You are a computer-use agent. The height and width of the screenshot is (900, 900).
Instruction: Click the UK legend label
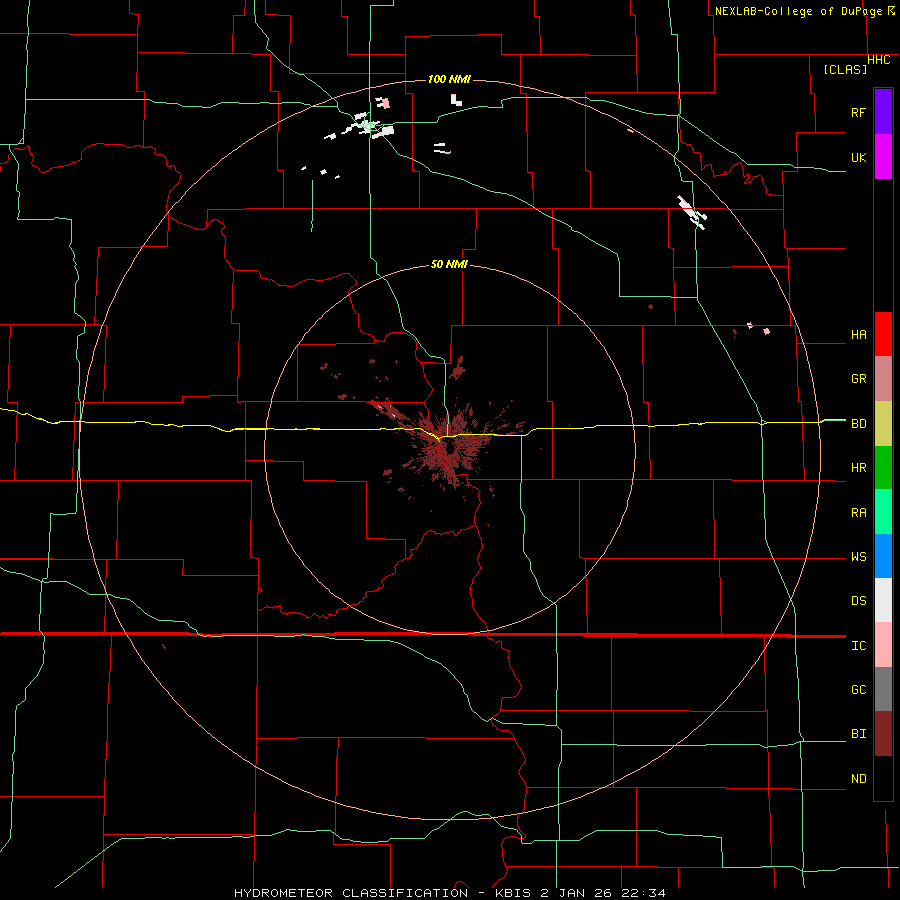[859, 157]
